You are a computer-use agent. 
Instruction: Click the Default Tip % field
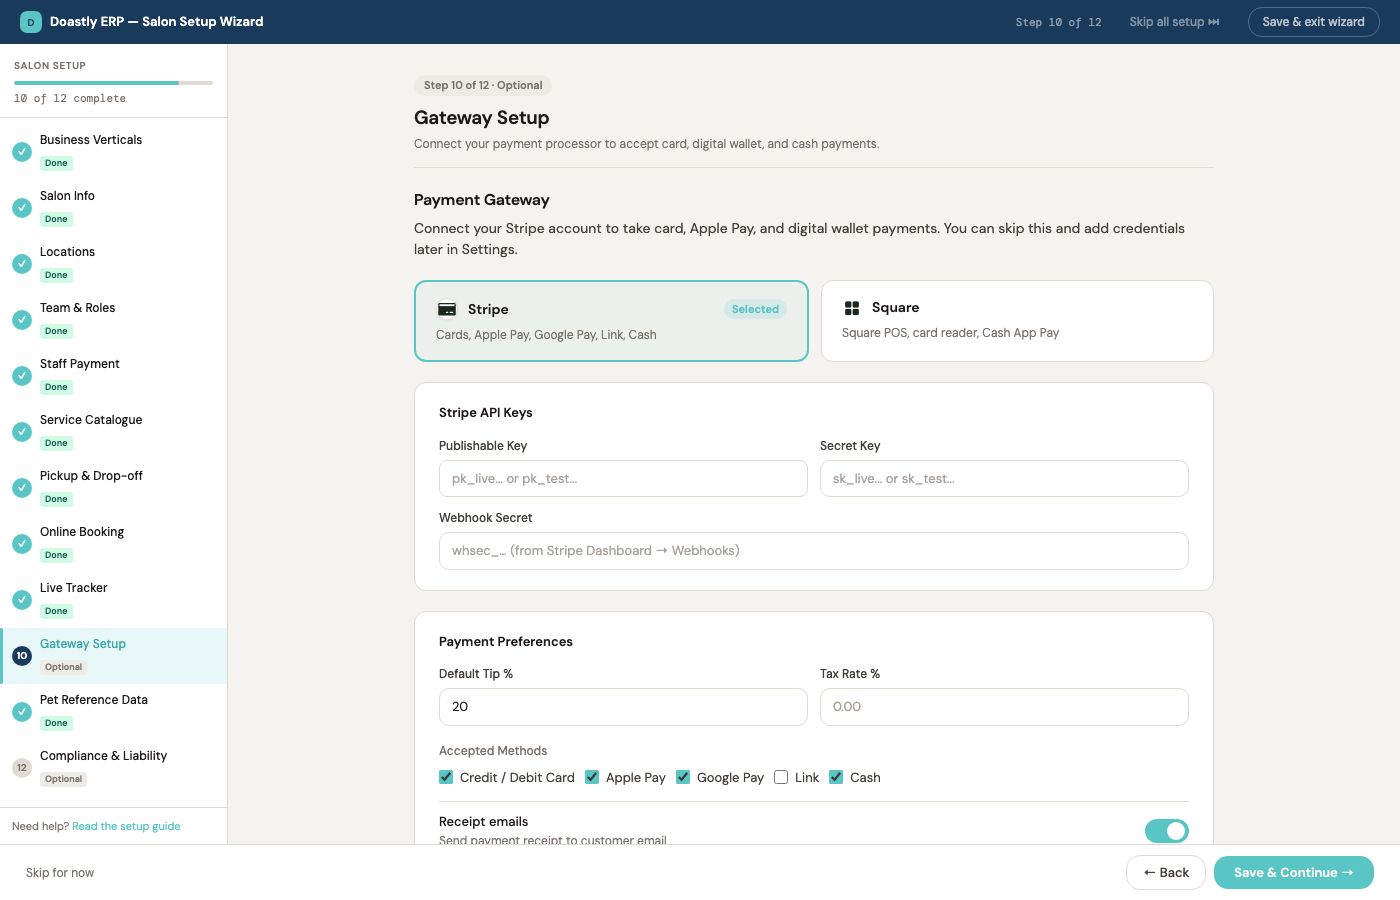623,707
